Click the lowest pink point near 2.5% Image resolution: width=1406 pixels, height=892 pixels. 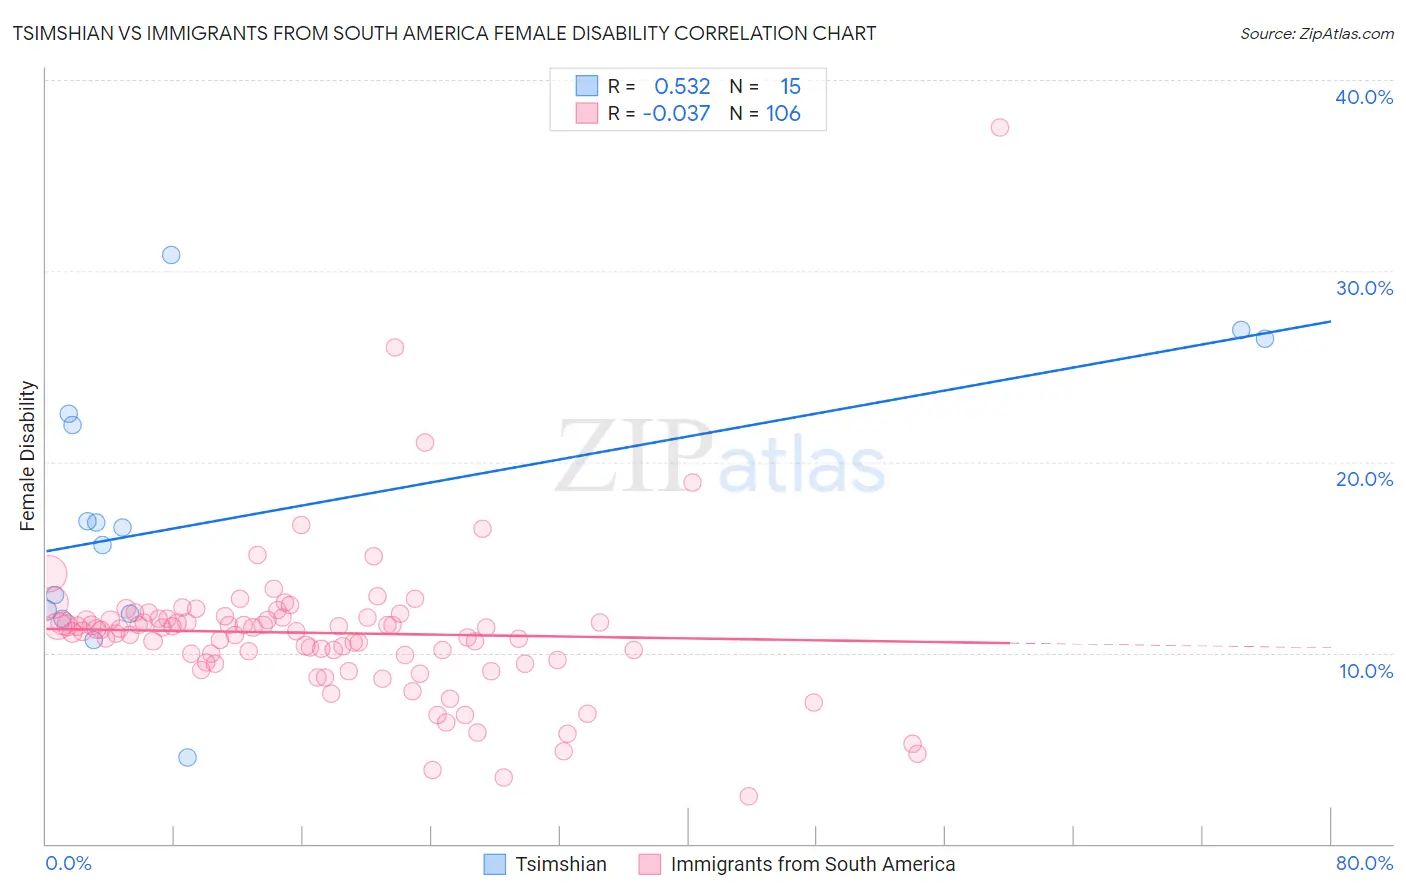(x=749, y=796)
